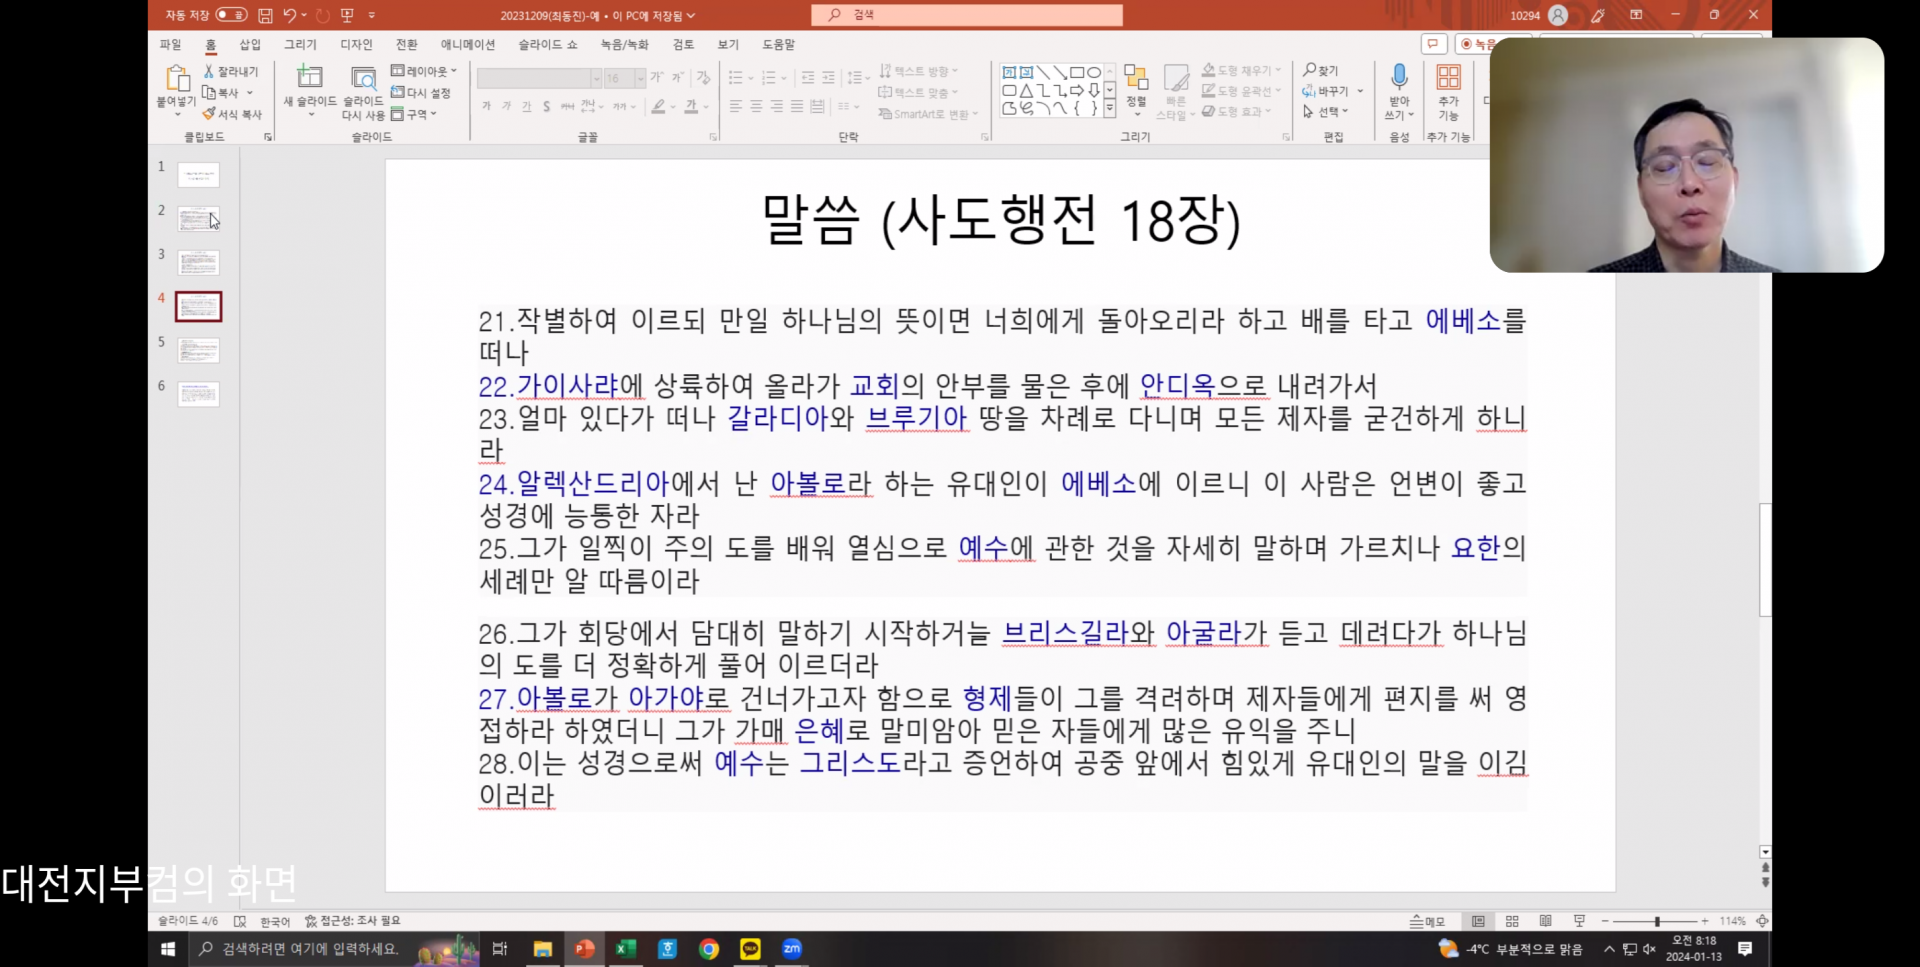The image size is (1920, 967).
Task: Select slide 5 thumbnail
Action: click(198, 350)
